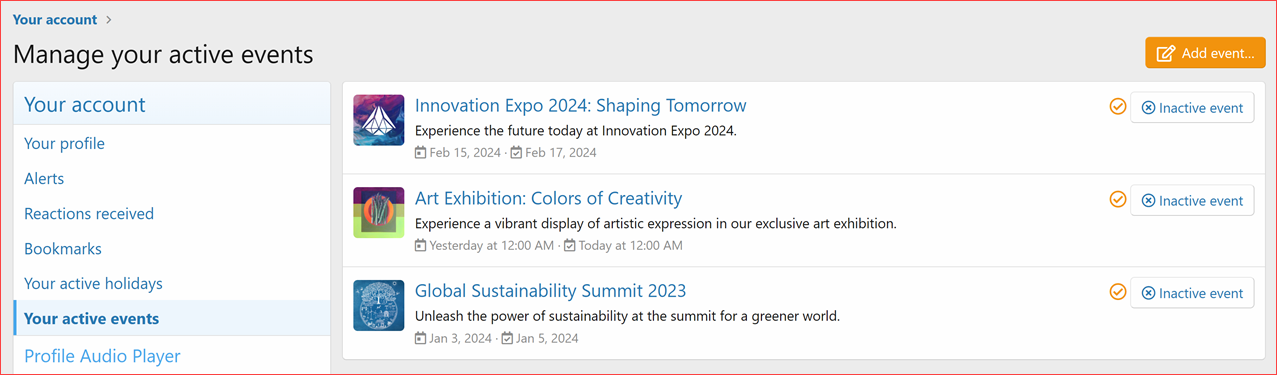The image size is (1277, 375).
Task: Click the orange checkmark icon for Global Sustainability Summit
Action: [x=1118, y=292]
